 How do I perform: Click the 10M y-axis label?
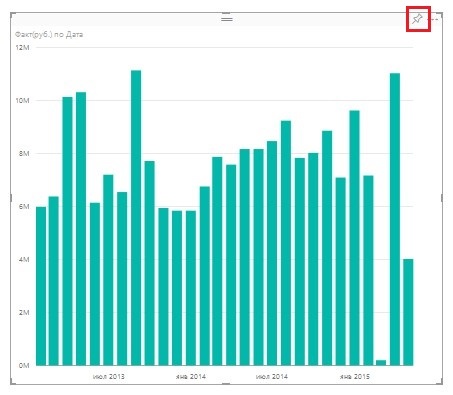[x=22, y=101]
